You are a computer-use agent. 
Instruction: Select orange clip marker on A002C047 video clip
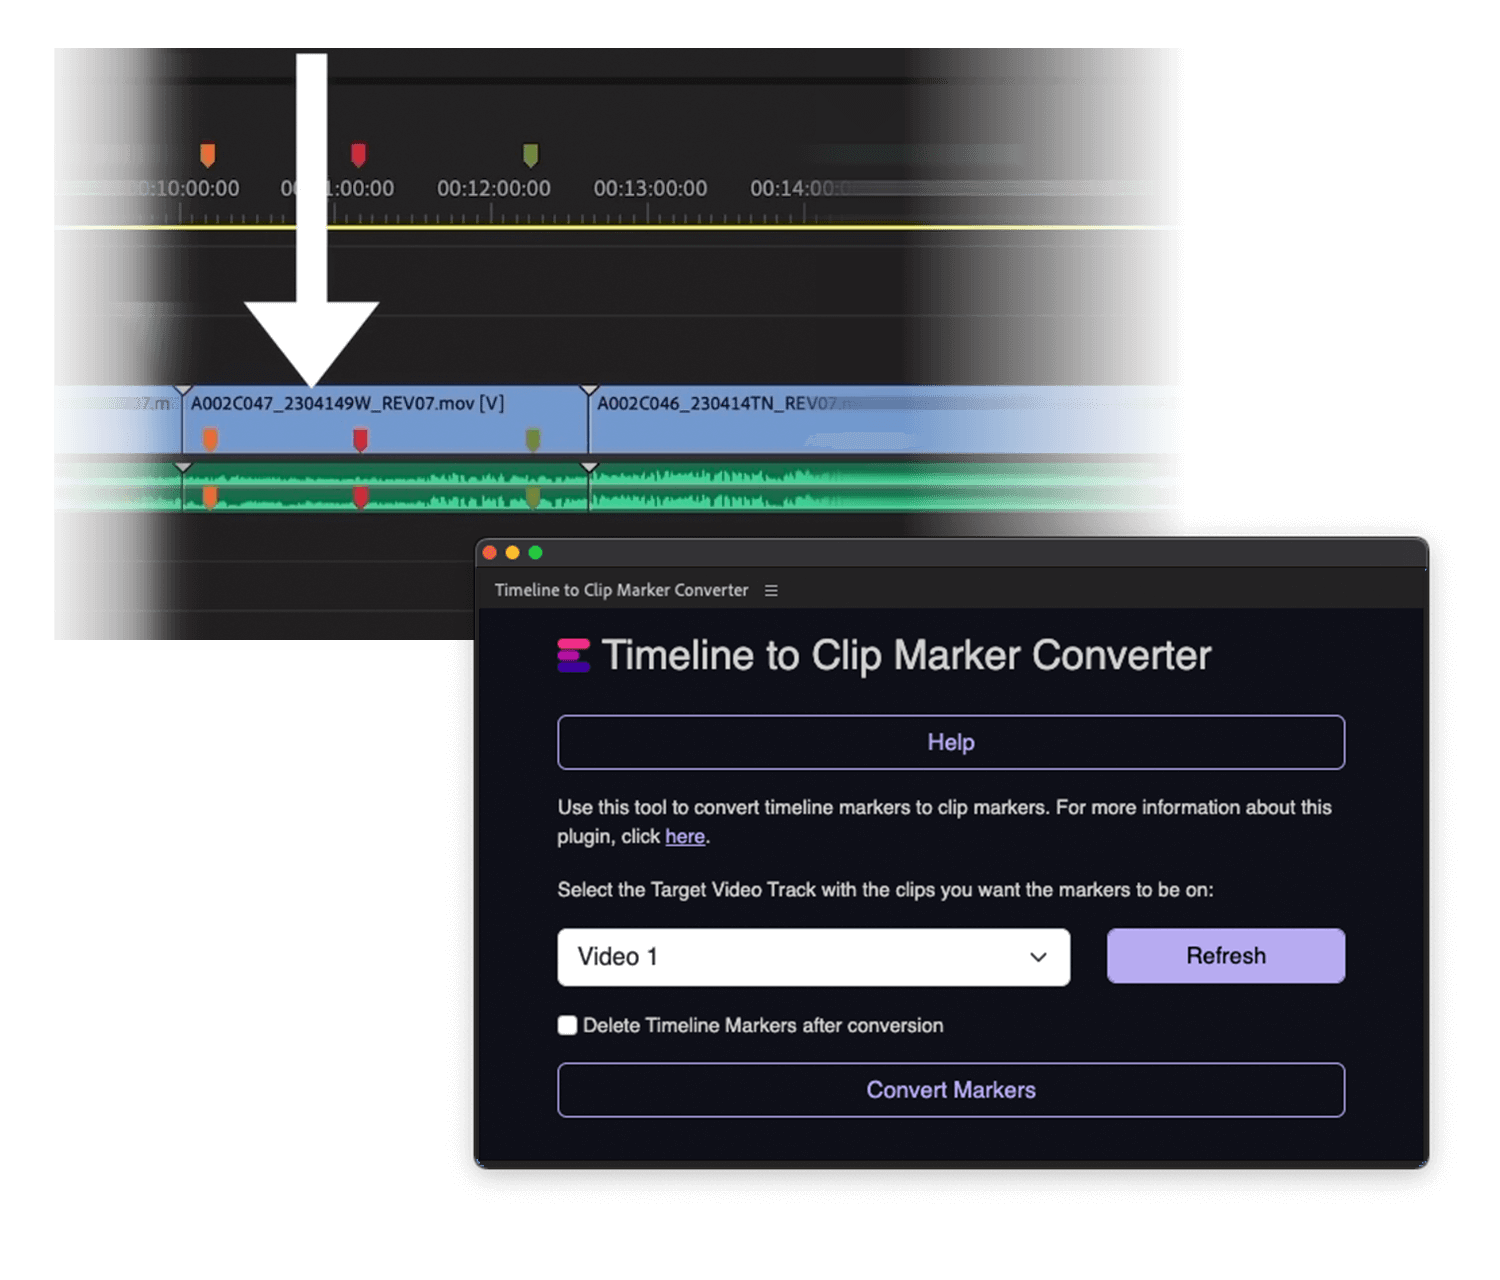click(210, 439)
